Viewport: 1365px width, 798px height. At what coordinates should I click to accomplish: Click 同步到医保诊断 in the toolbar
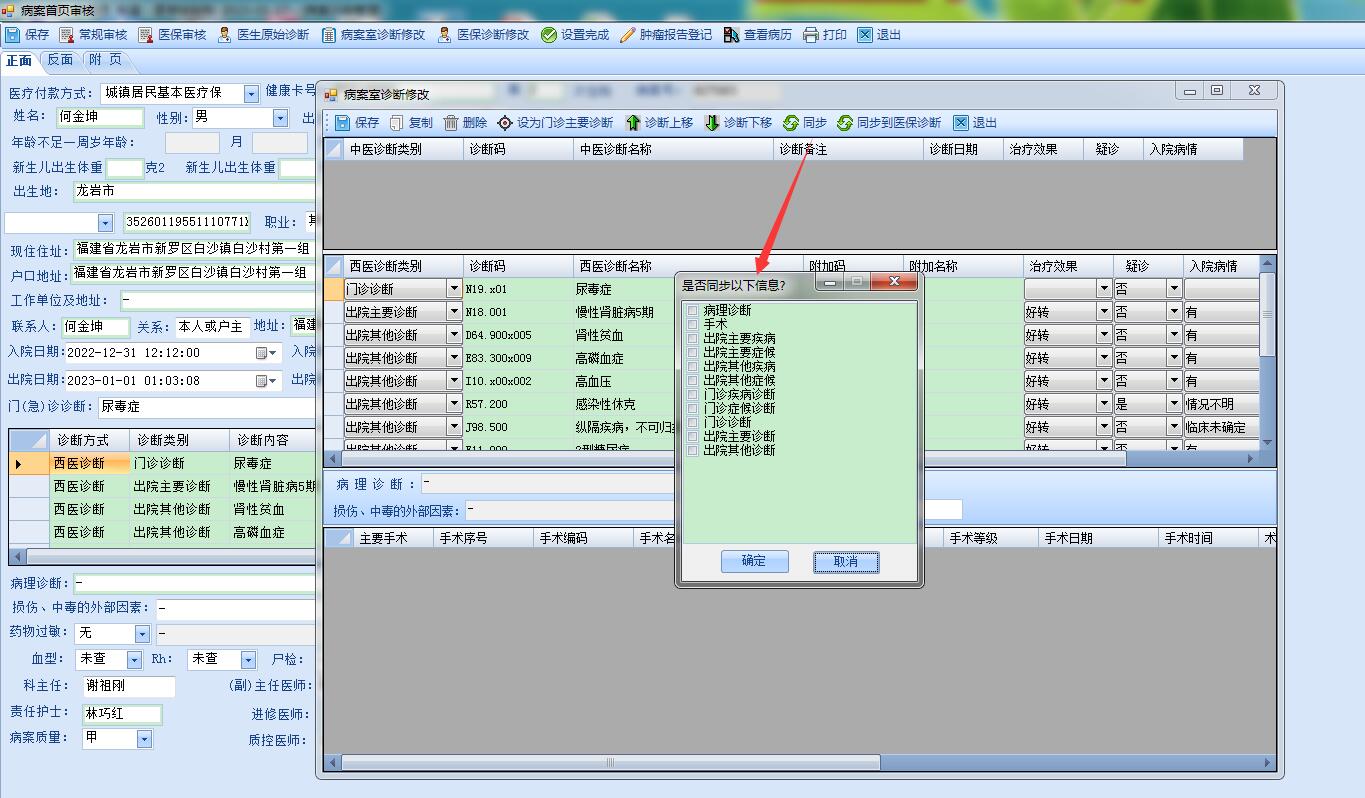[x=889, y=123]
